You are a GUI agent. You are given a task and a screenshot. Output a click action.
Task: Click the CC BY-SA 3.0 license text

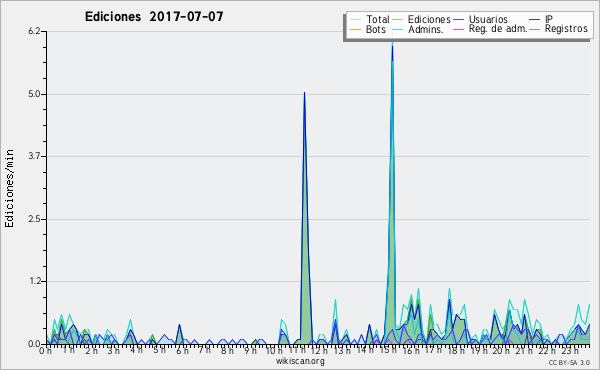(569, 362)
